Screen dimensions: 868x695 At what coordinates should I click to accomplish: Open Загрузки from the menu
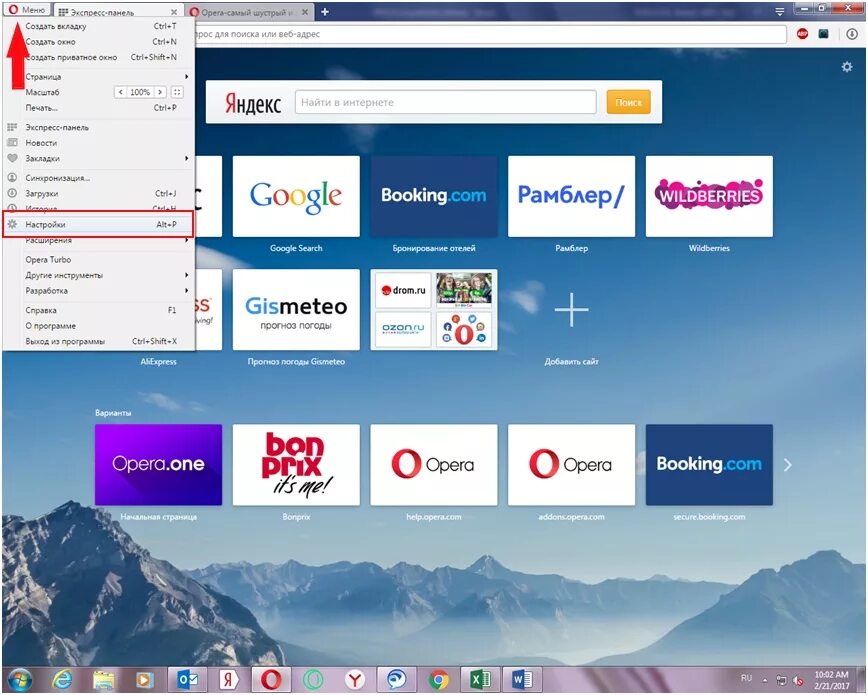[x=100, y=193]
